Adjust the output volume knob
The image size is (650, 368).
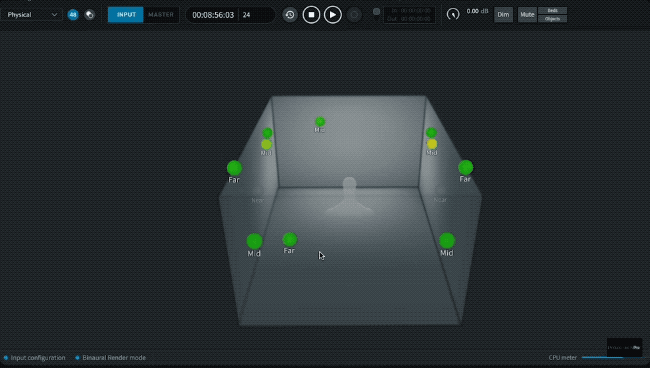453,15
